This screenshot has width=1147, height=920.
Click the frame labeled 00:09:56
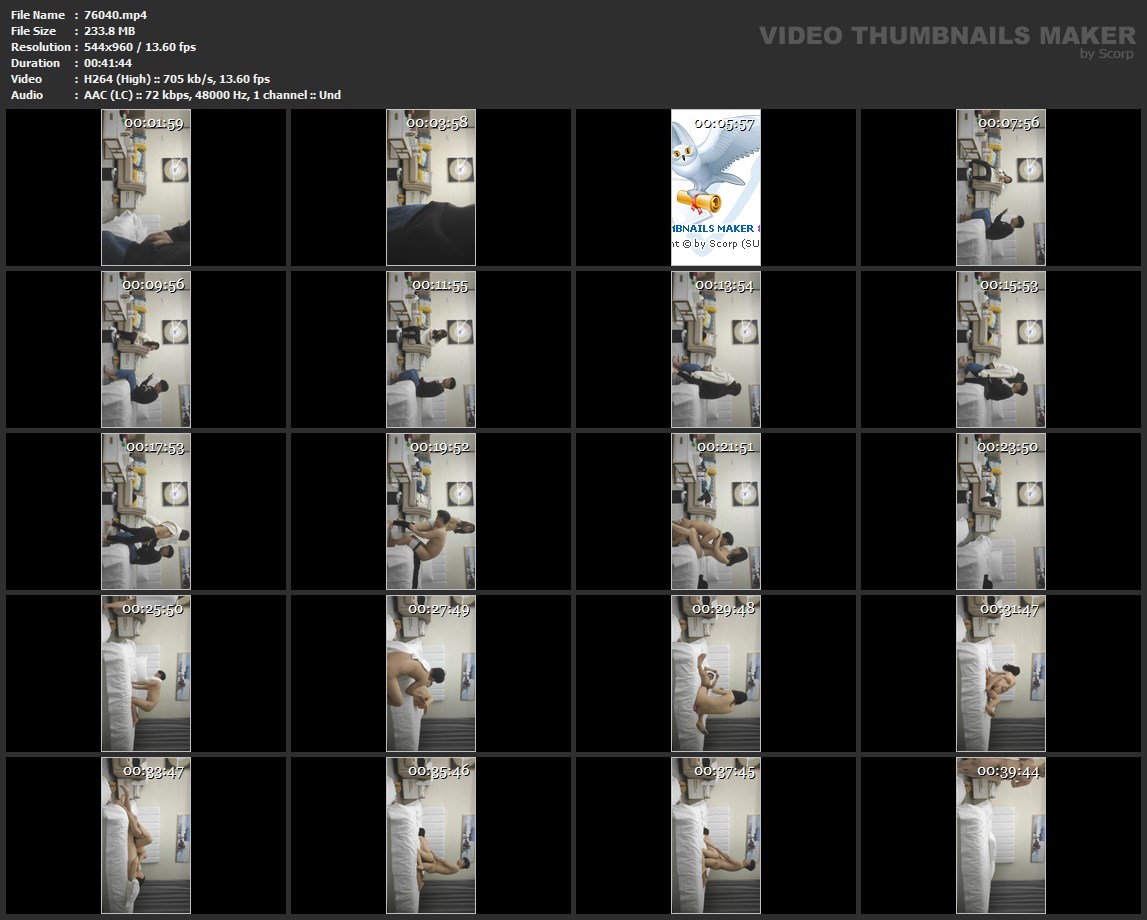pyautogui.click(x=146, y=349)
